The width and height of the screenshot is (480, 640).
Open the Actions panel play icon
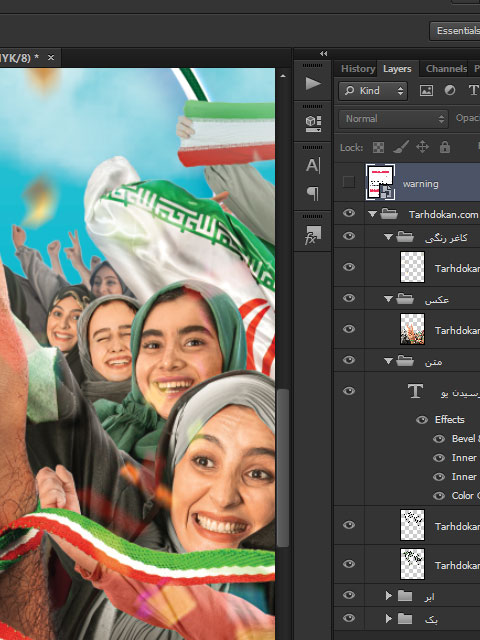(313, 84)
